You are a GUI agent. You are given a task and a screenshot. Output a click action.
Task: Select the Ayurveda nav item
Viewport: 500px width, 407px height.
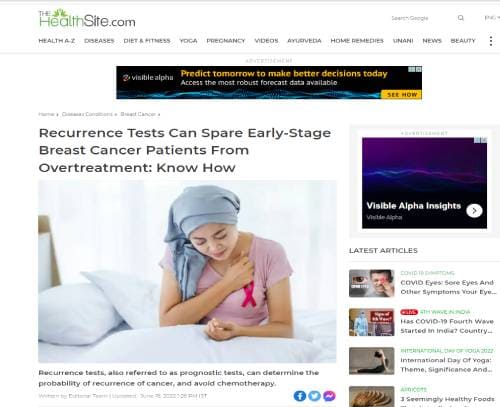[304, 41]
